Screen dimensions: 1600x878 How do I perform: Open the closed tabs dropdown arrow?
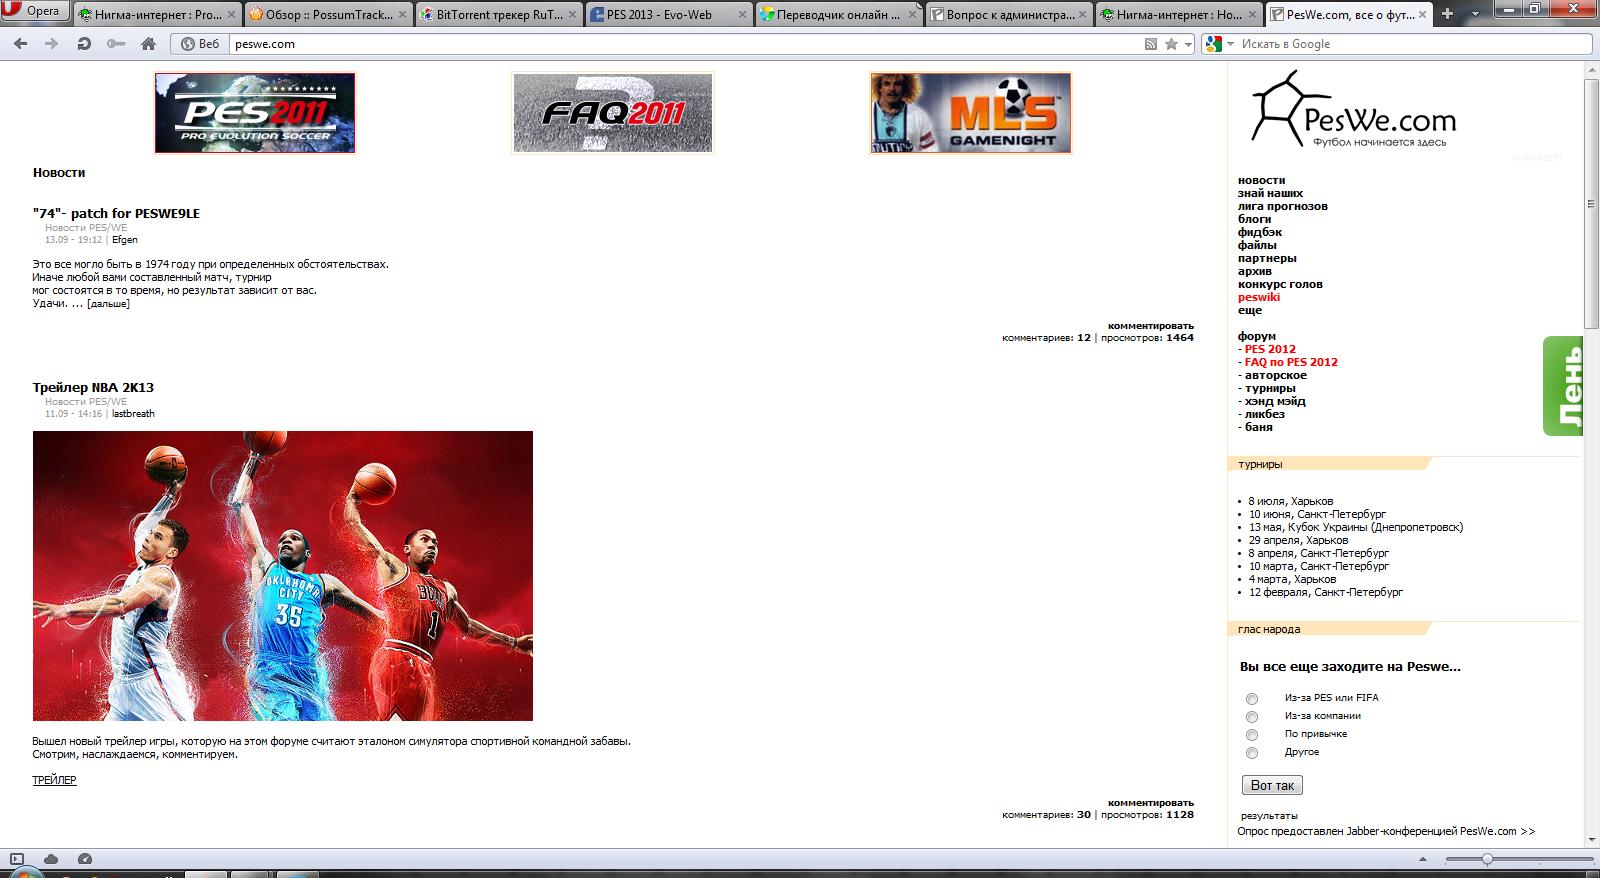(x=1473, y=14)
